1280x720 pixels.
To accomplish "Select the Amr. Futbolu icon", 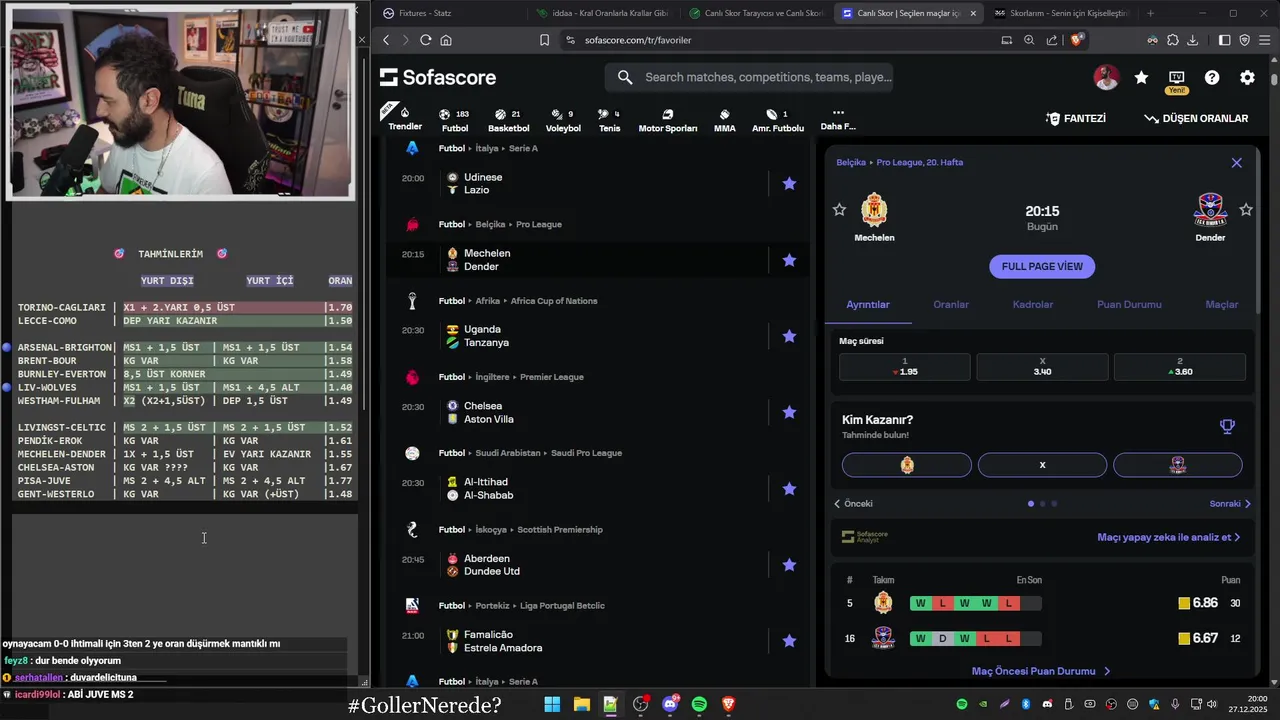I will [x=778, y=120].
